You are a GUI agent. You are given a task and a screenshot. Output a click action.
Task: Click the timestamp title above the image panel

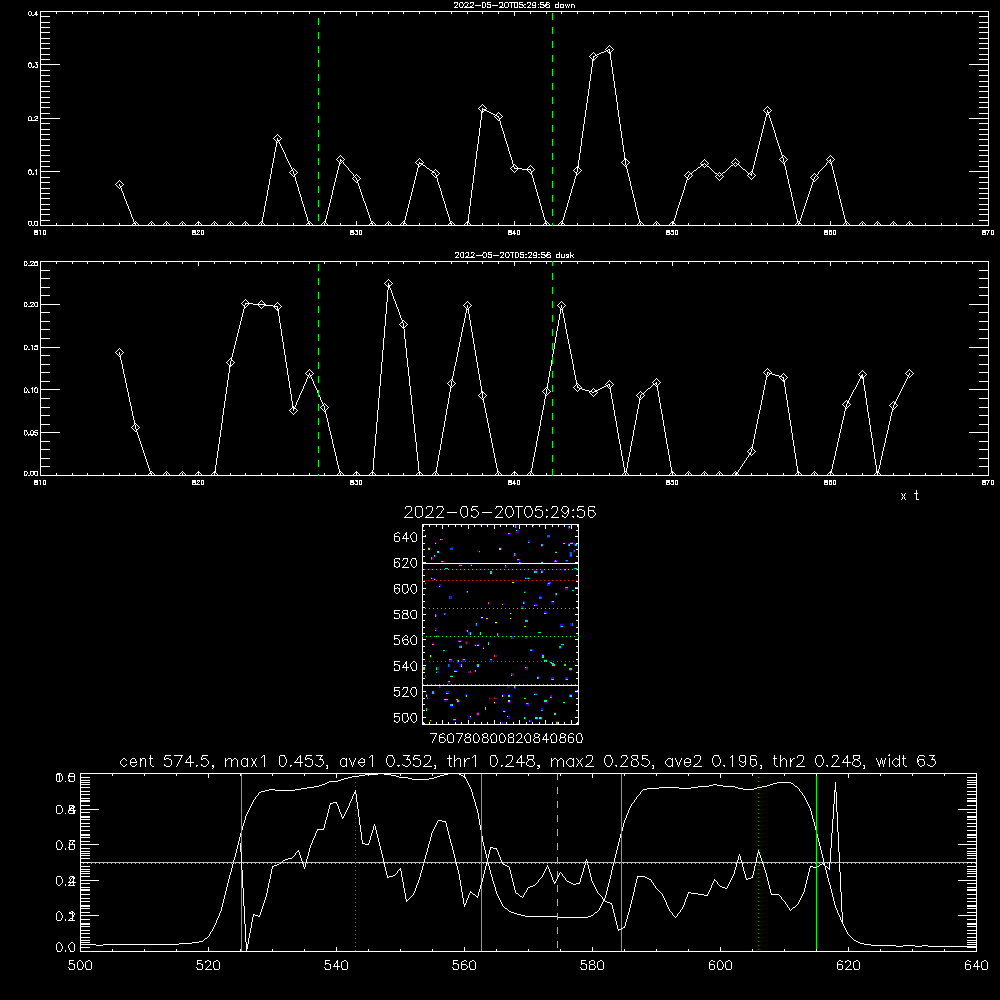click(x=500, y=512)
